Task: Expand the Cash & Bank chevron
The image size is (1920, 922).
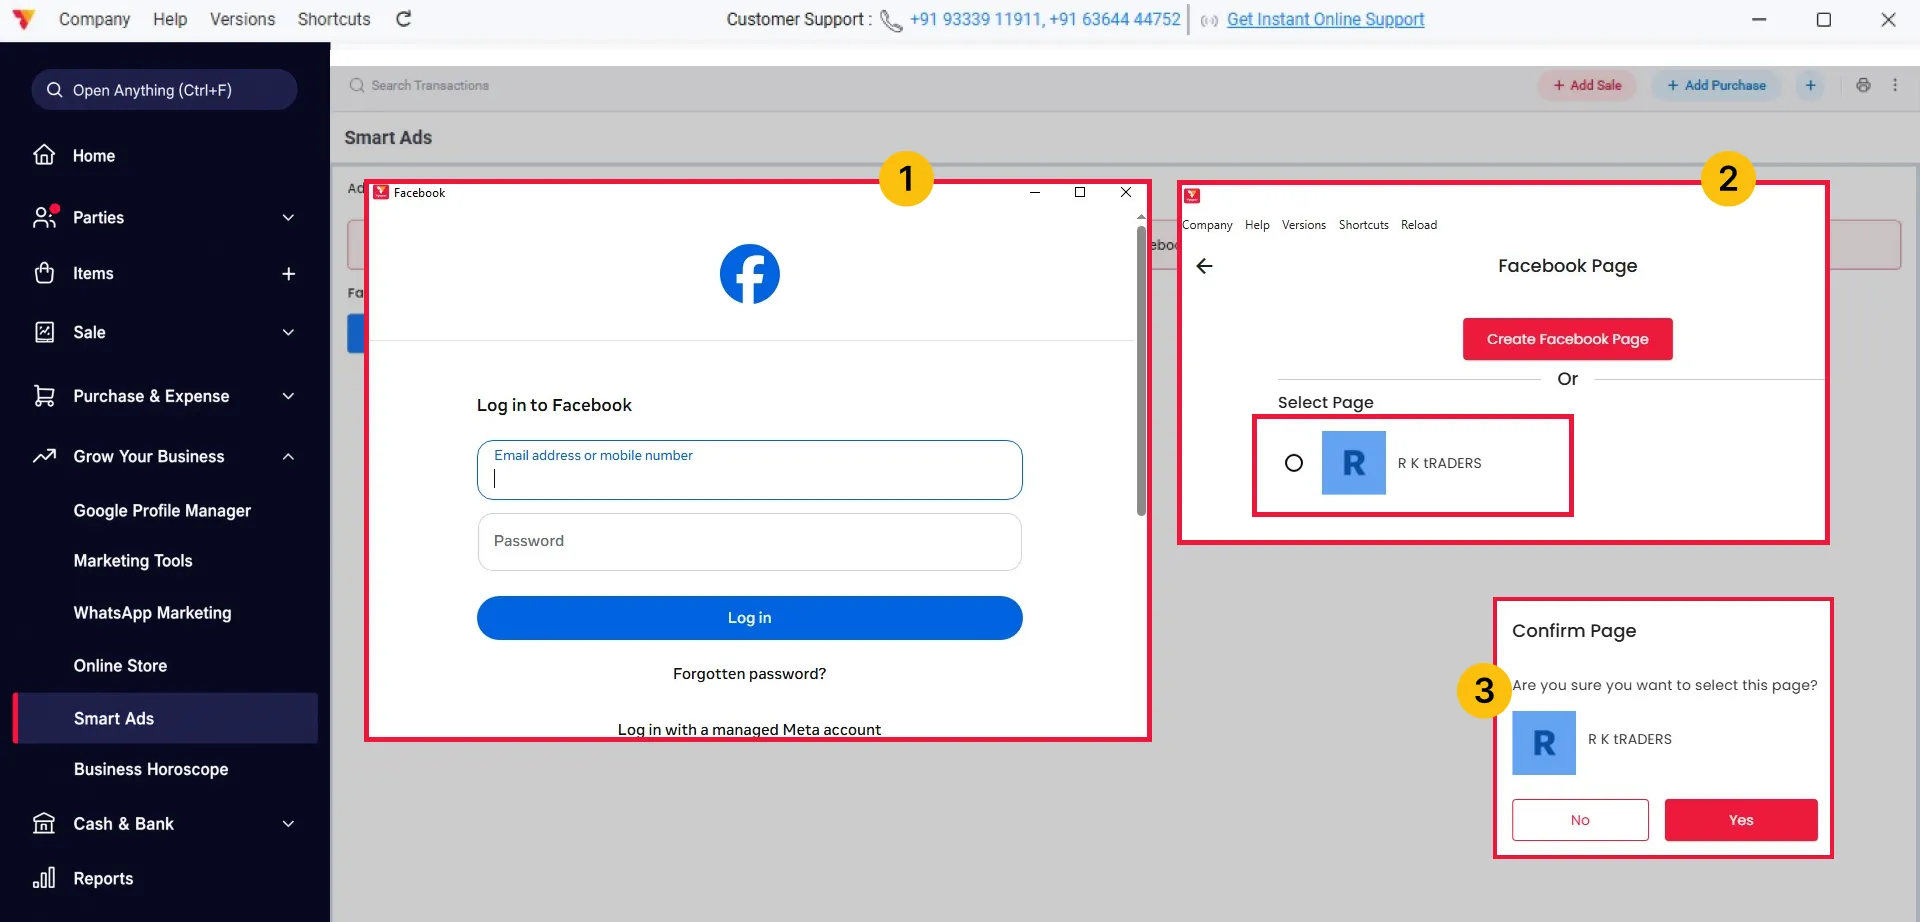Action: [288, 823]
